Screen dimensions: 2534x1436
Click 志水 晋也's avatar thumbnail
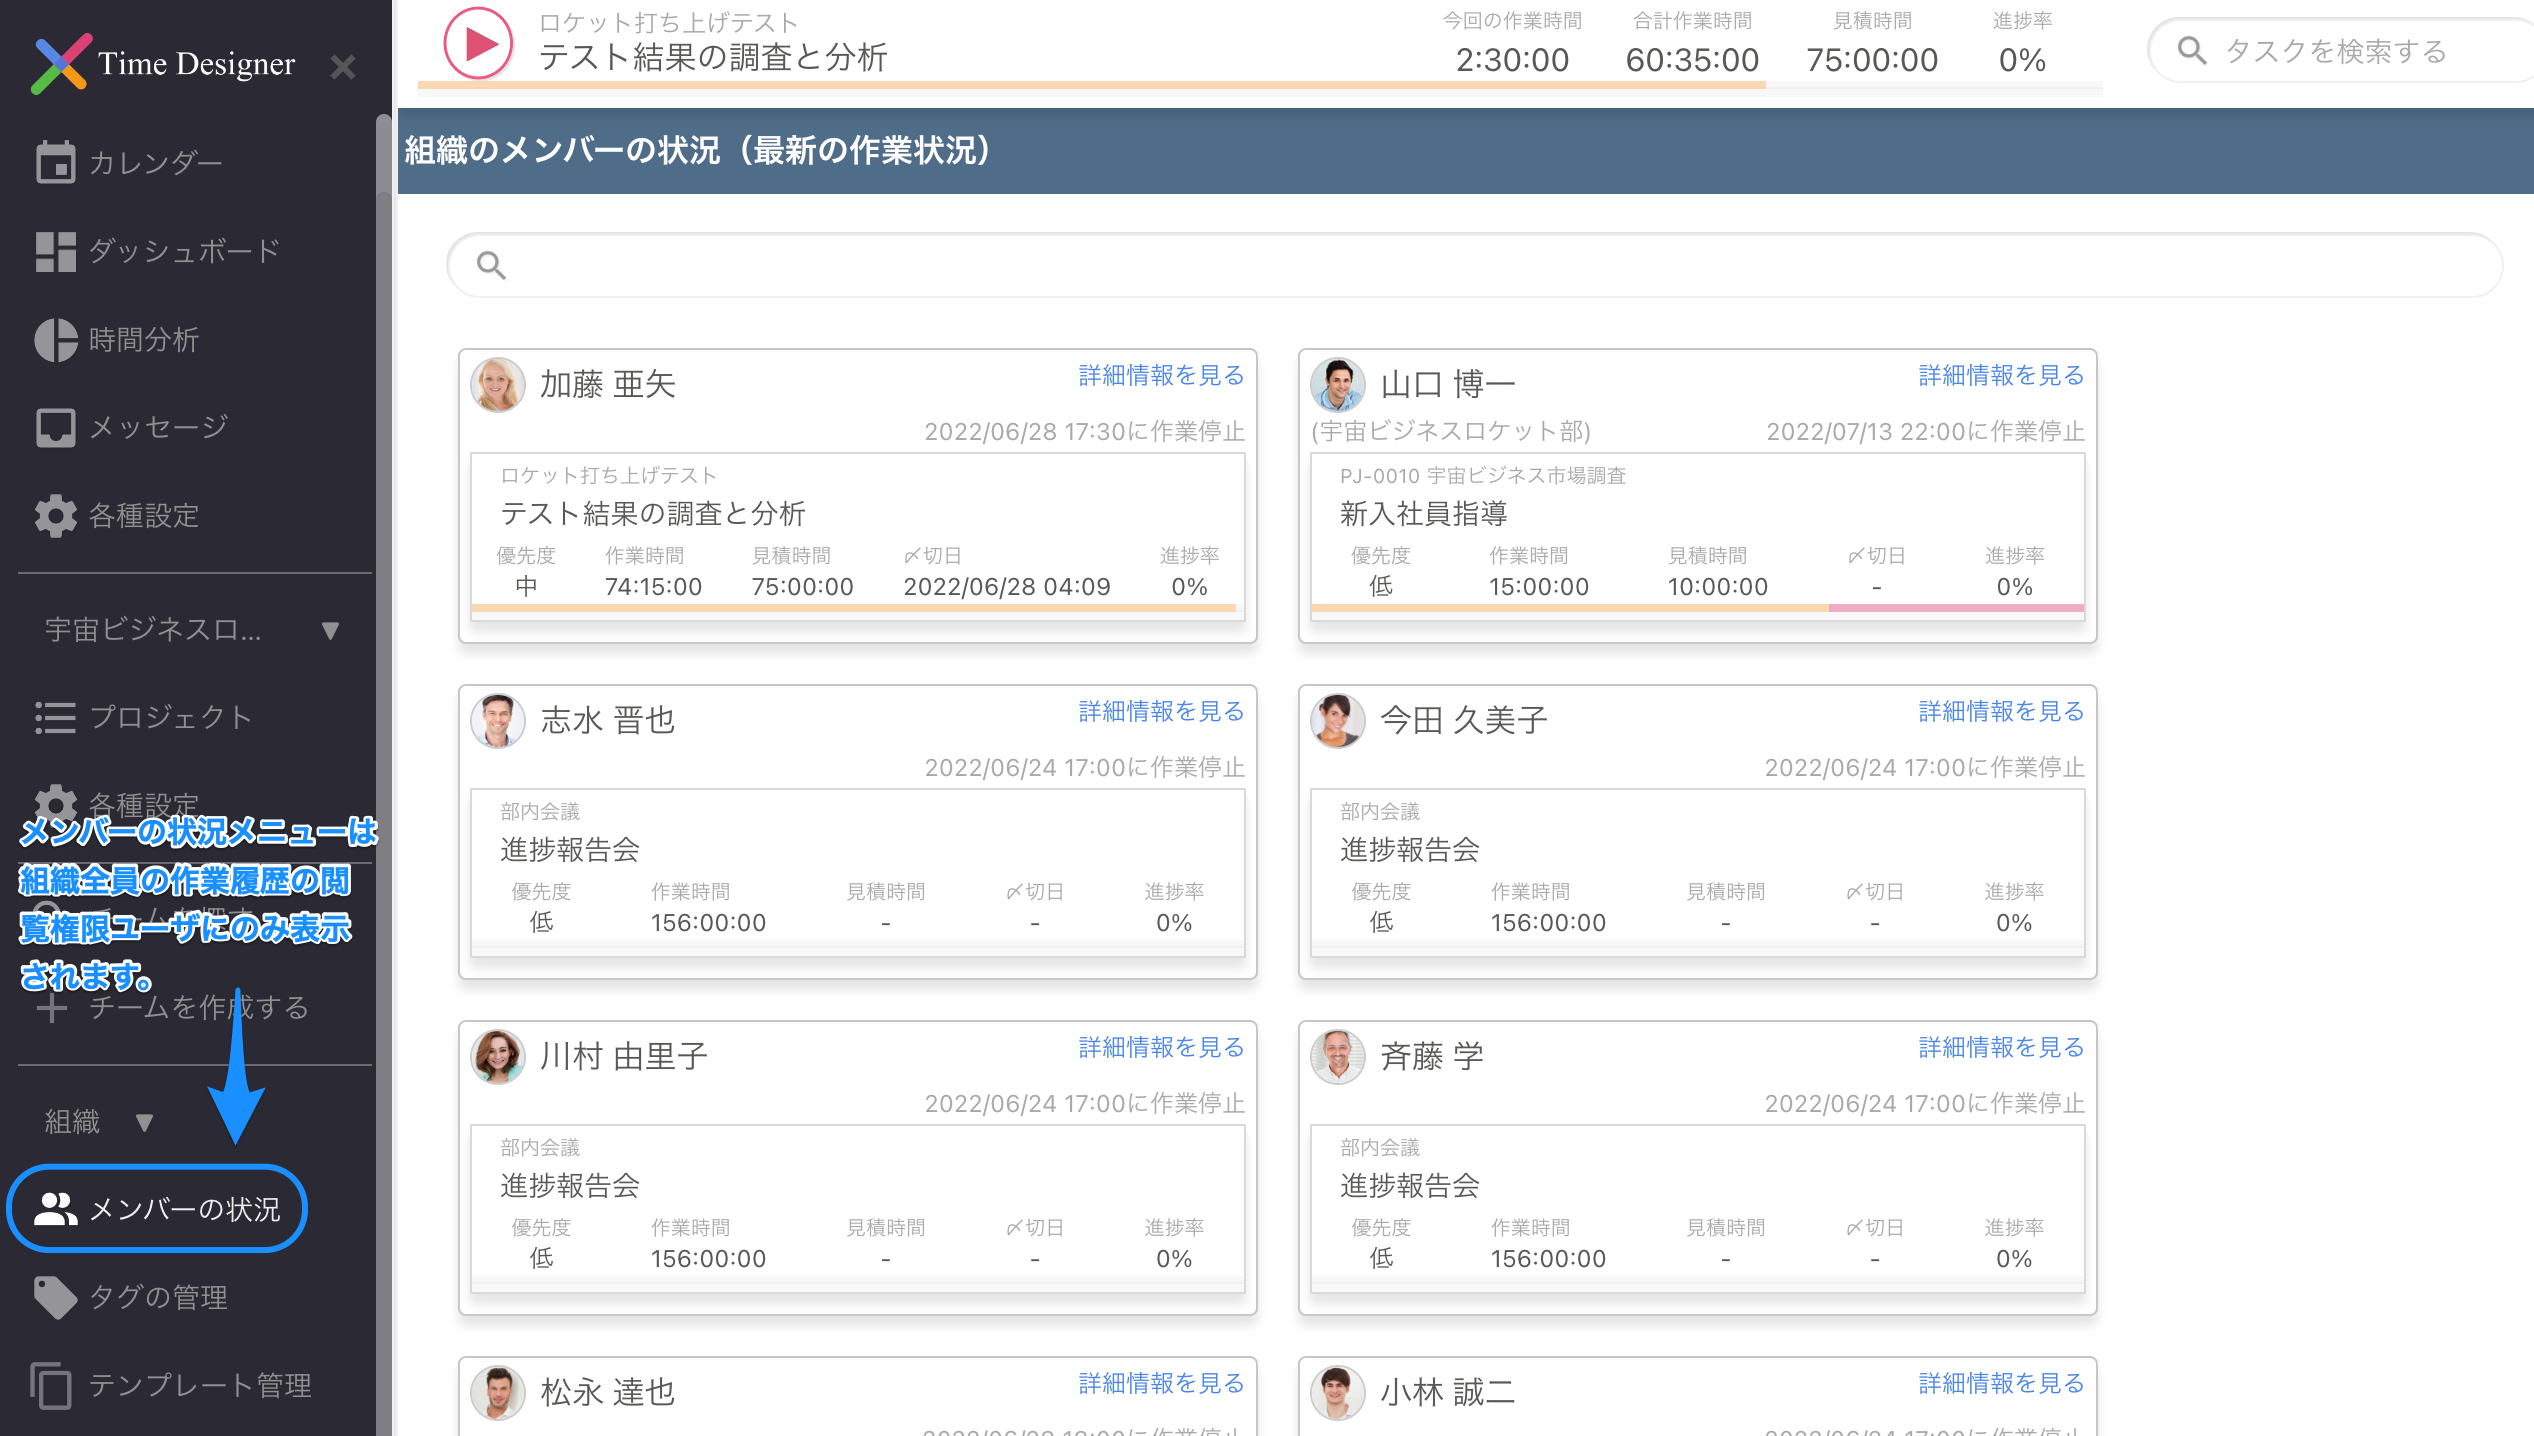[498, 720]
